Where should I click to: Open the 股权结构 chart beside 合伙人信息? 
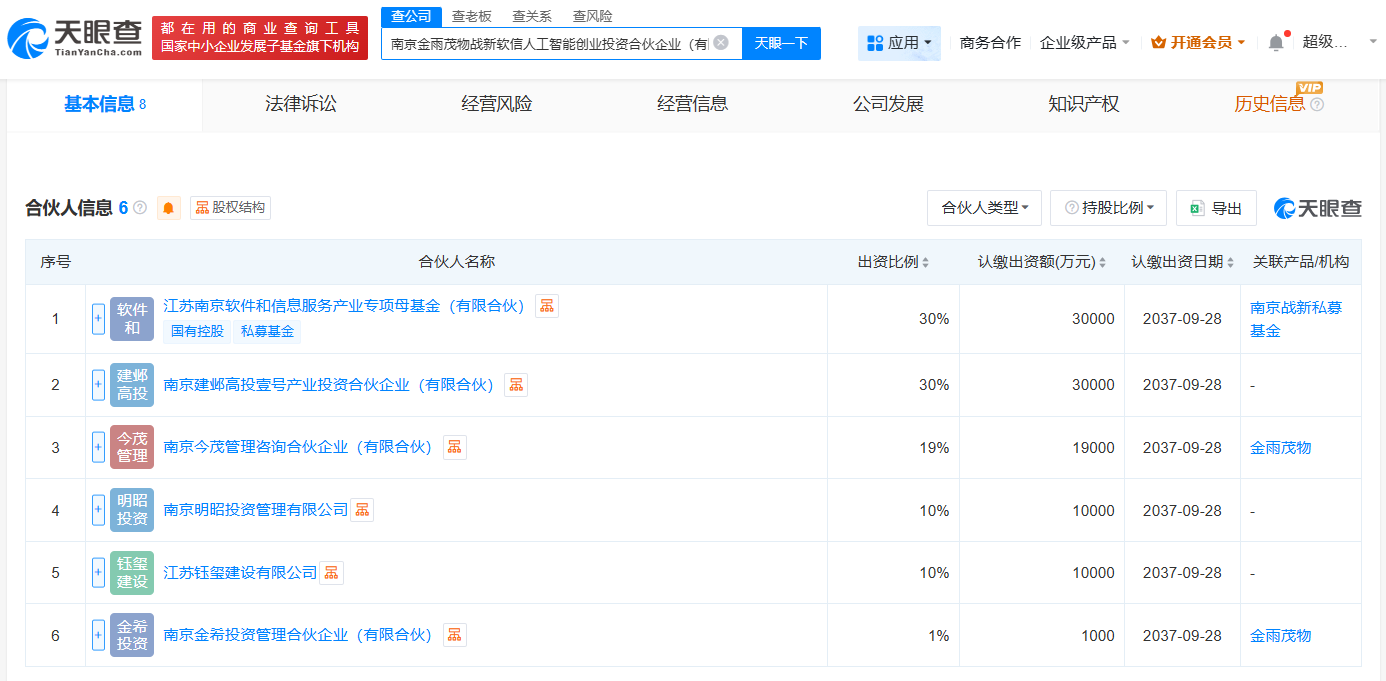click(x=230, y=207)
